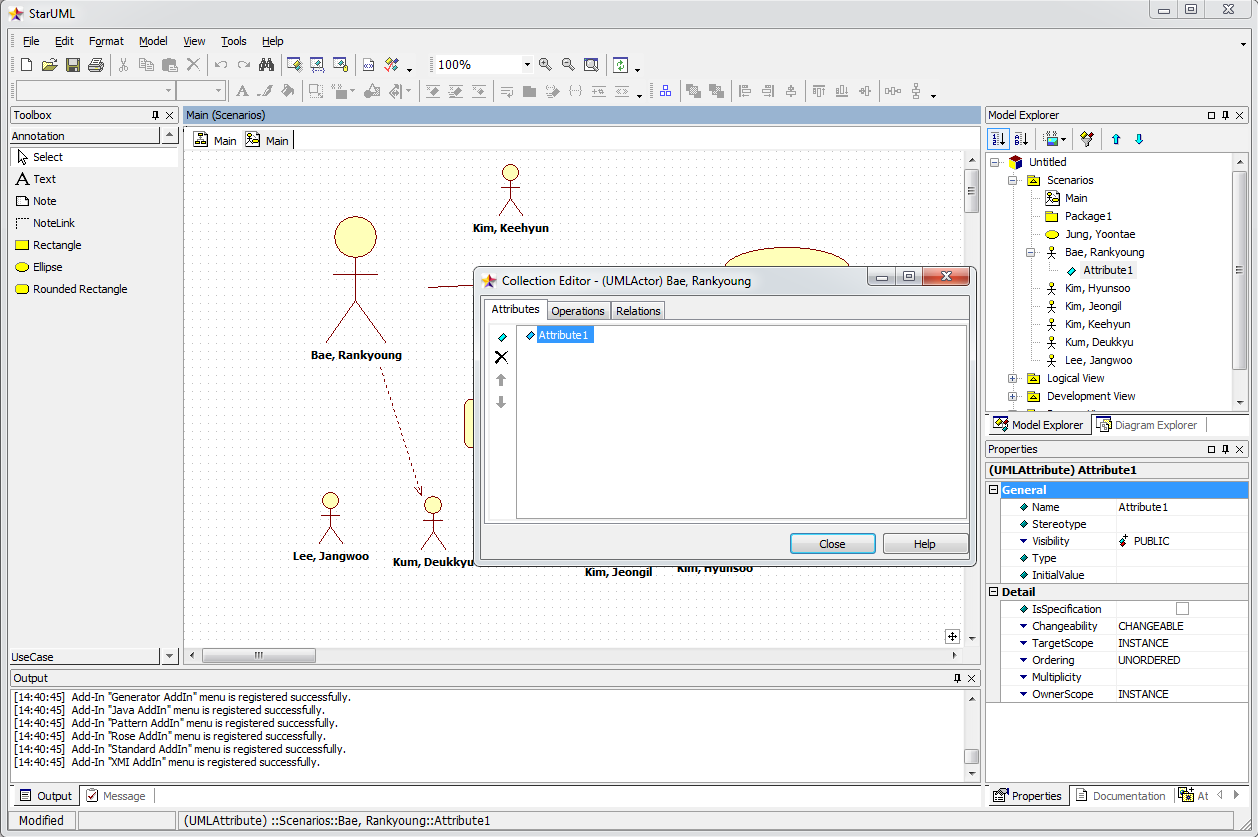Screen dimensions: 1258x837
Task: Click the Close button in Collection Editor
Action: [x=832, y=544]
